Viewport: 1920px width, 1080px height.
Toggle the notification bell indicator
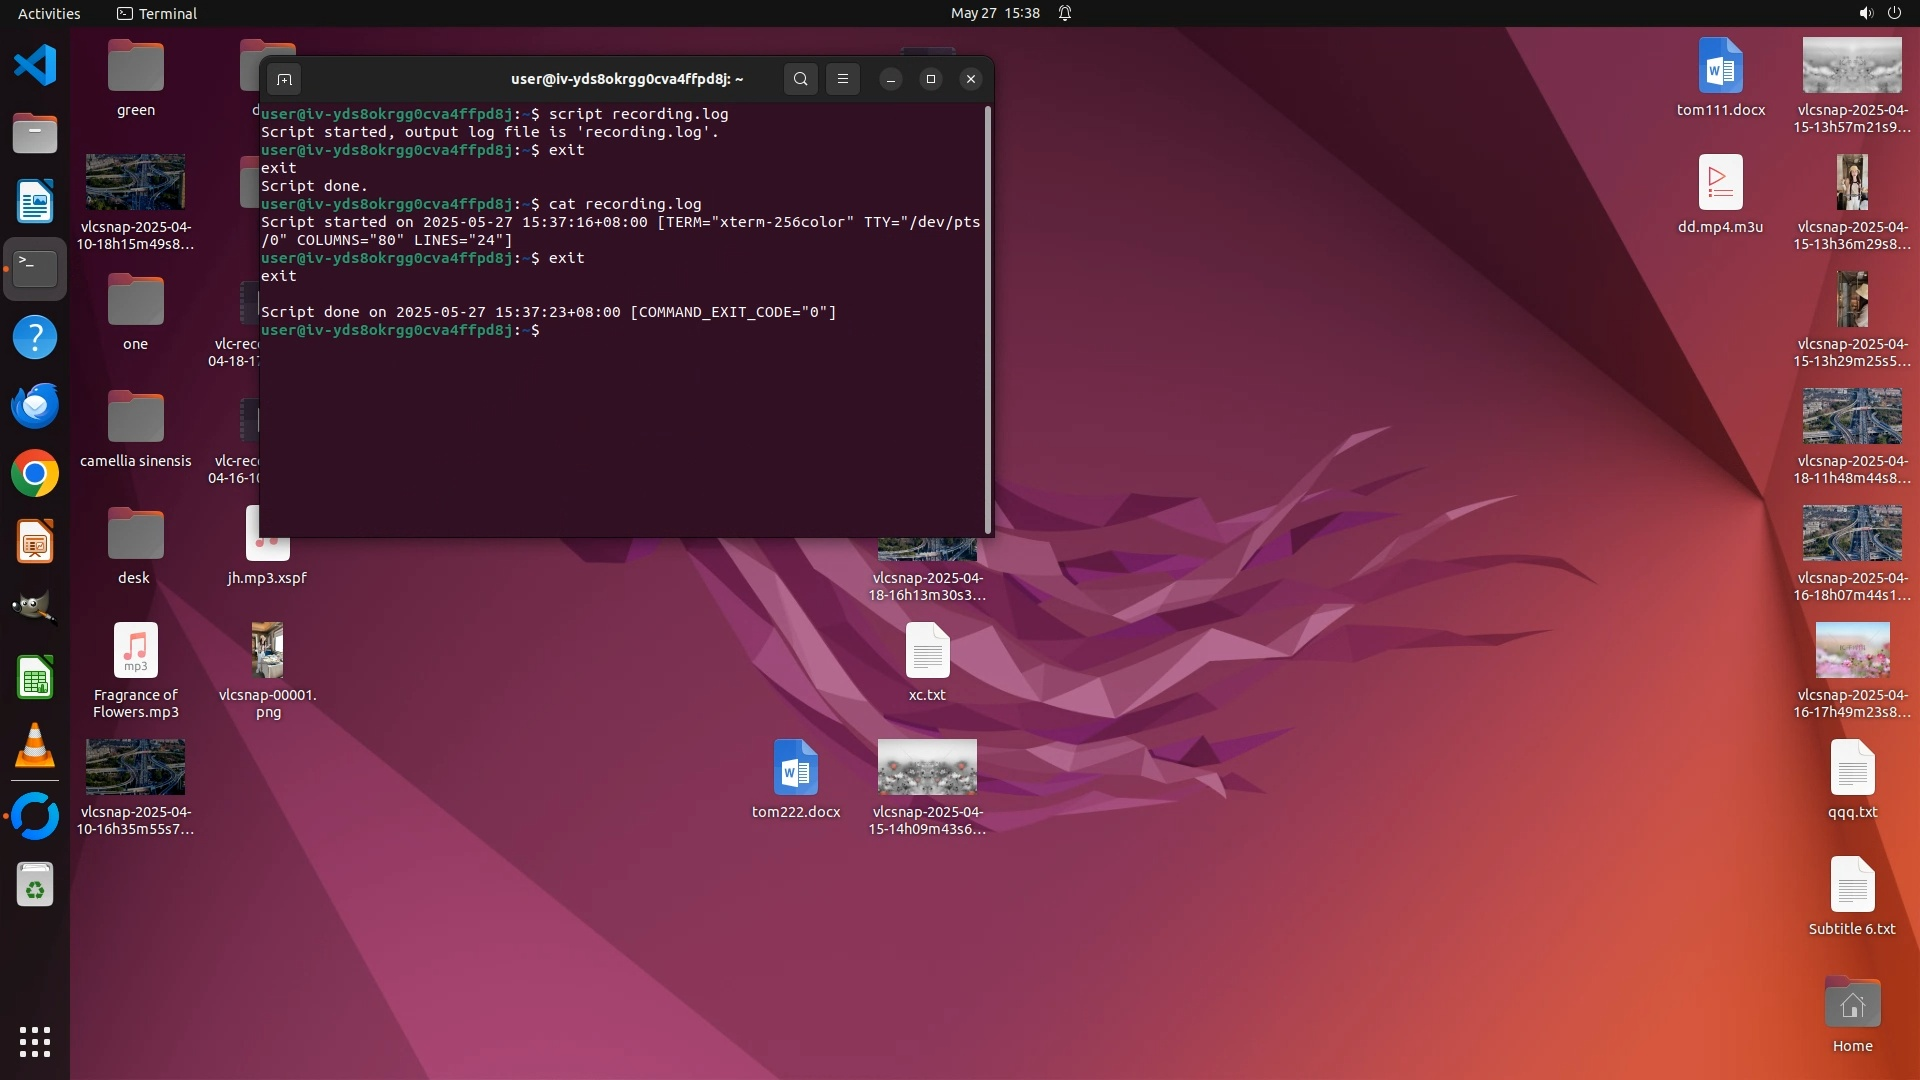1065,13
